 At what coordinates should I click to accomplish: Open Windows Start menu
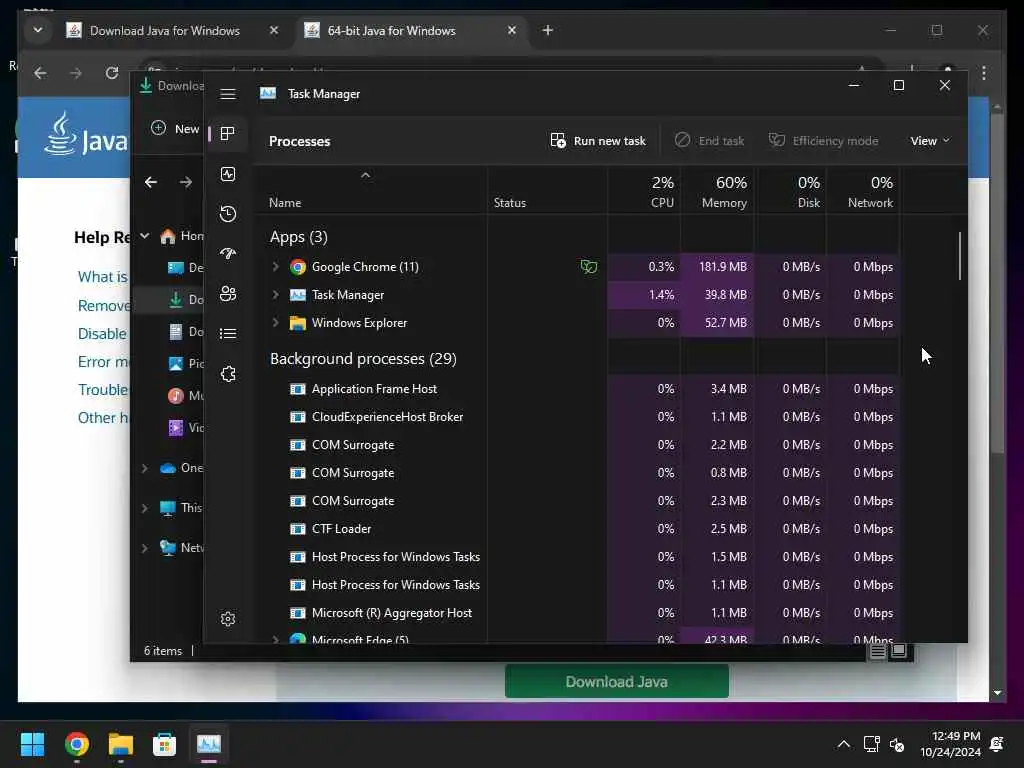tap(32, 744)
